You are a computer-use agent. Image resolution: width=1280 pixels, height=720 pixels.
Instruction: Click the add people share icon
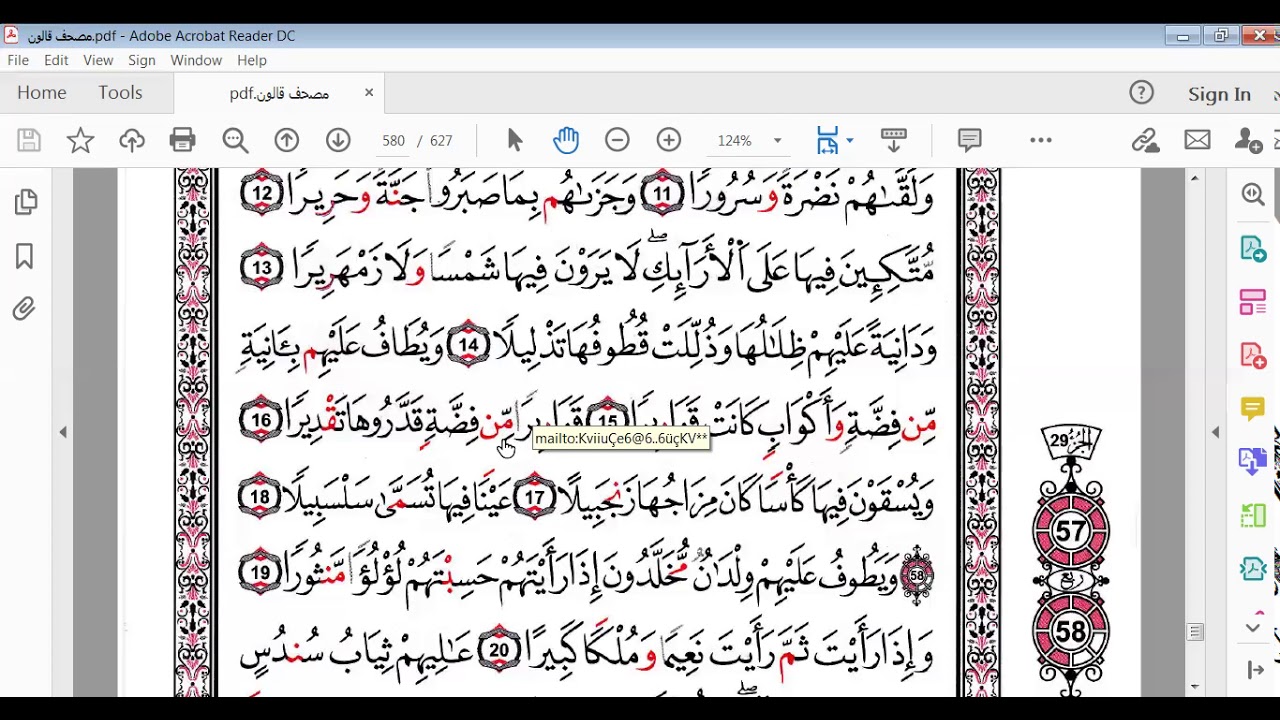[1248, 141]
